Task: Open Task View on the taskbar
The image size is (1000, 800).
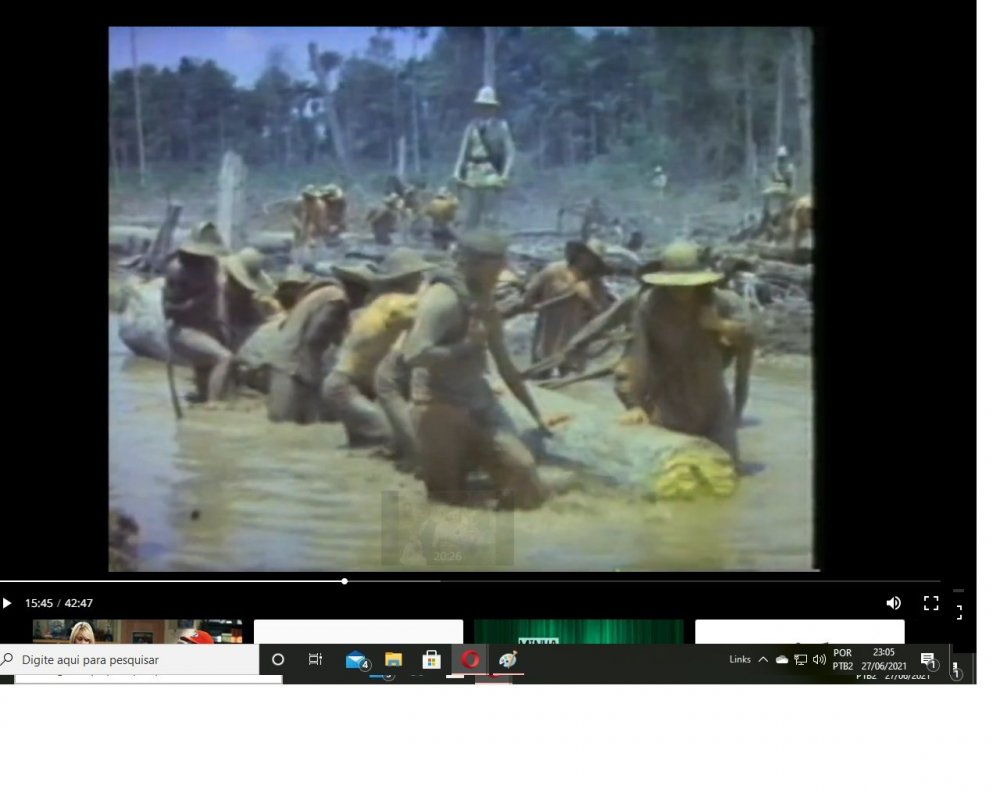Action: (315, 660)
